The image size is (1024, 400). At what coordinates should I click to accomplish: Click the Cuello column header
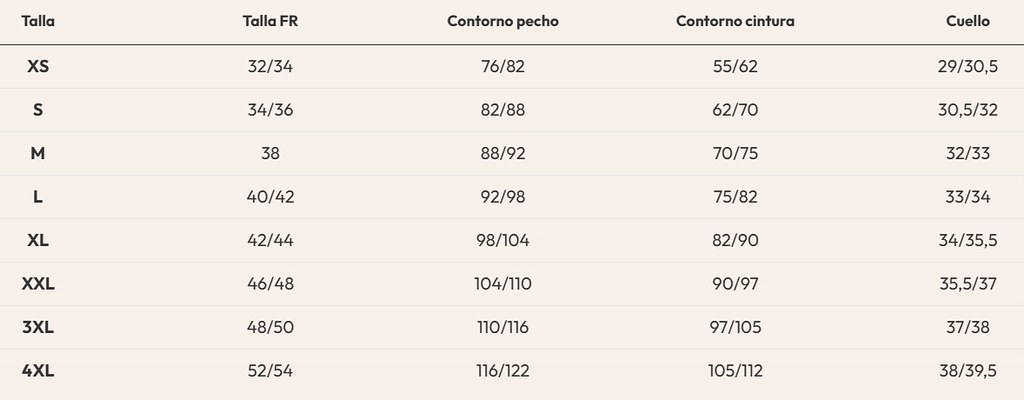[968, 21]
